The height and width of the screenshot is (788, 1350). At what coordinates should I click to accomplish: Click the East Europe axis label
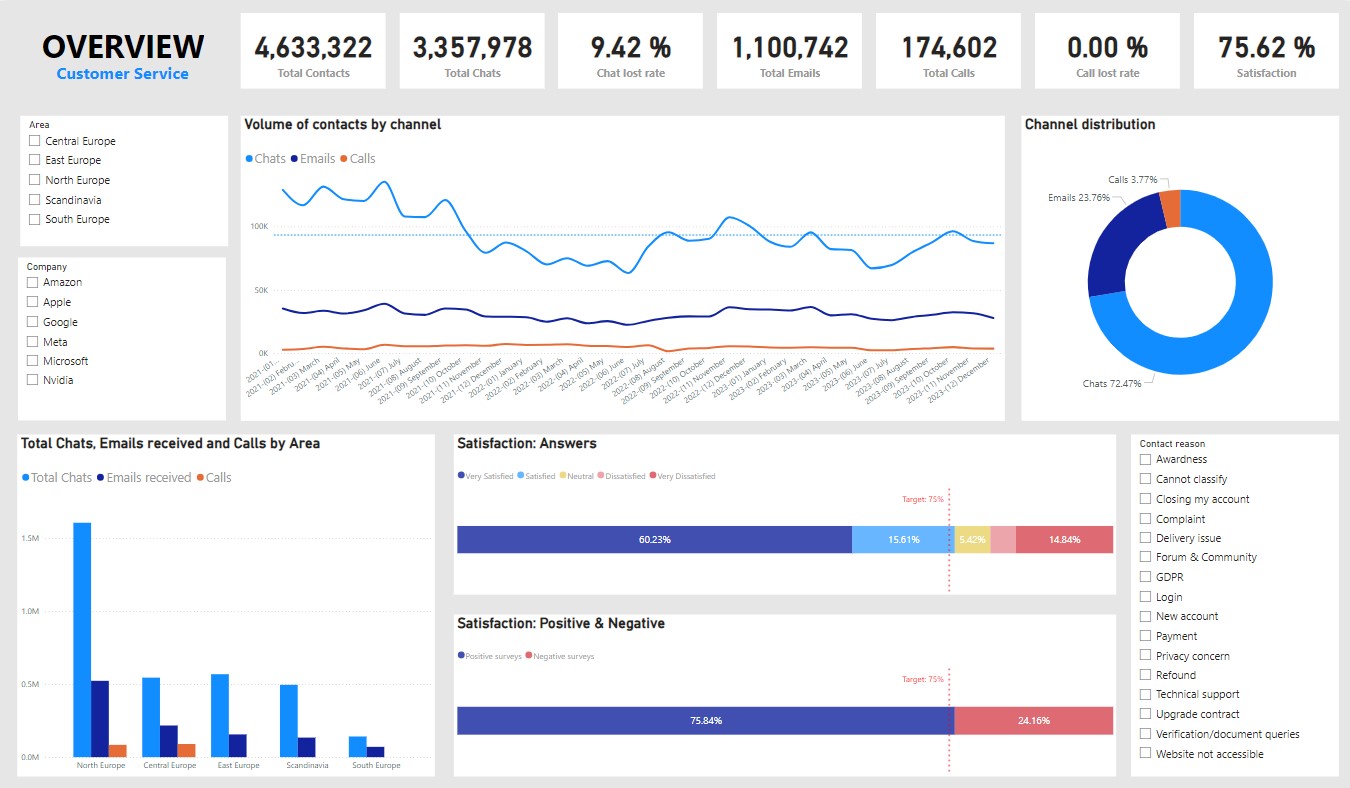tap(238, 766)
